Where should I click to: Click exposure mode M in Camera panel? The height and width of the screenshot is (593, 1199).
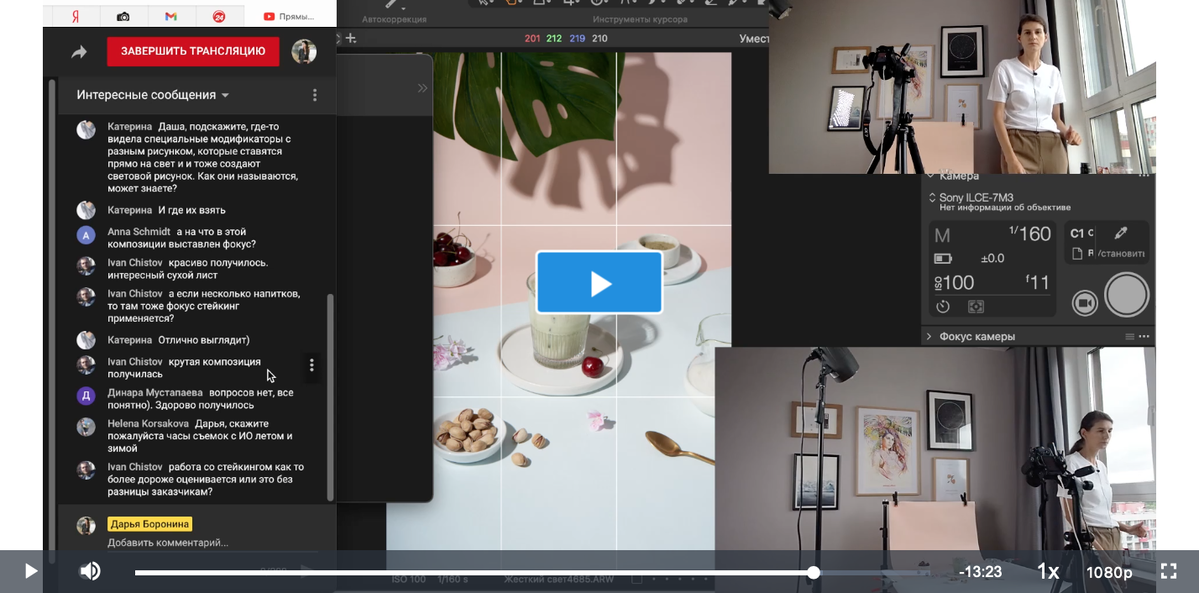tap(942, 236)
